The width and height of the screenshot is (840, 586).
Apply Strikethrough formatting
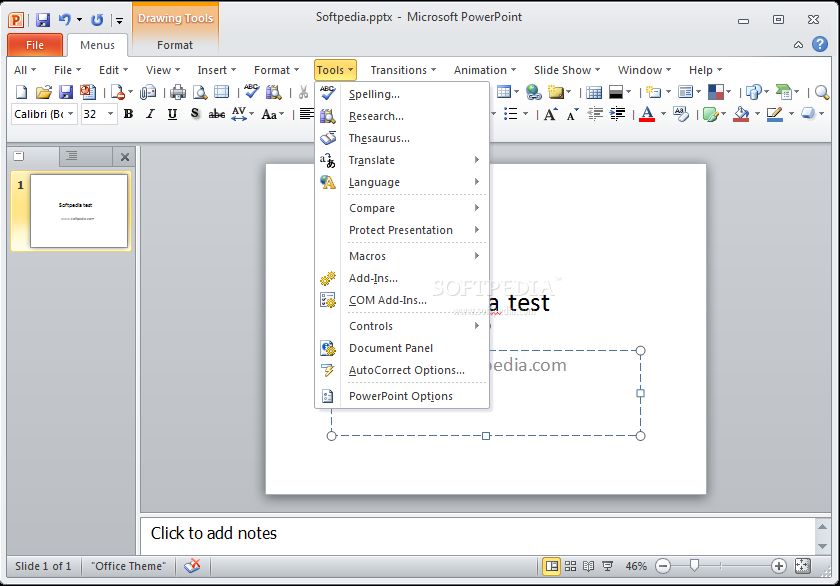pyautogui.click(x=216, y=114)
